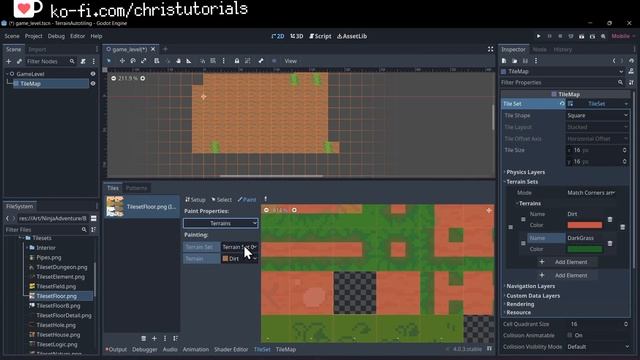Expand the Custom Data Layers section
Viewport: 640px width, 360px height.
532,296
